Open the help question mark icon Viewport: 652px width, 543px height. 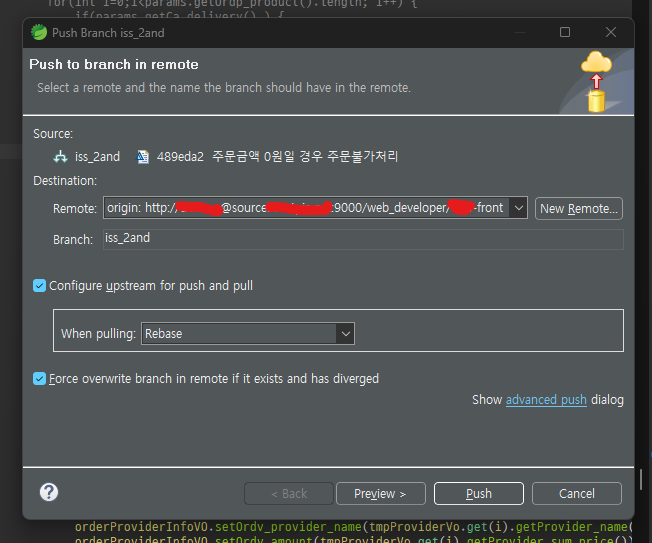(49, 492)
